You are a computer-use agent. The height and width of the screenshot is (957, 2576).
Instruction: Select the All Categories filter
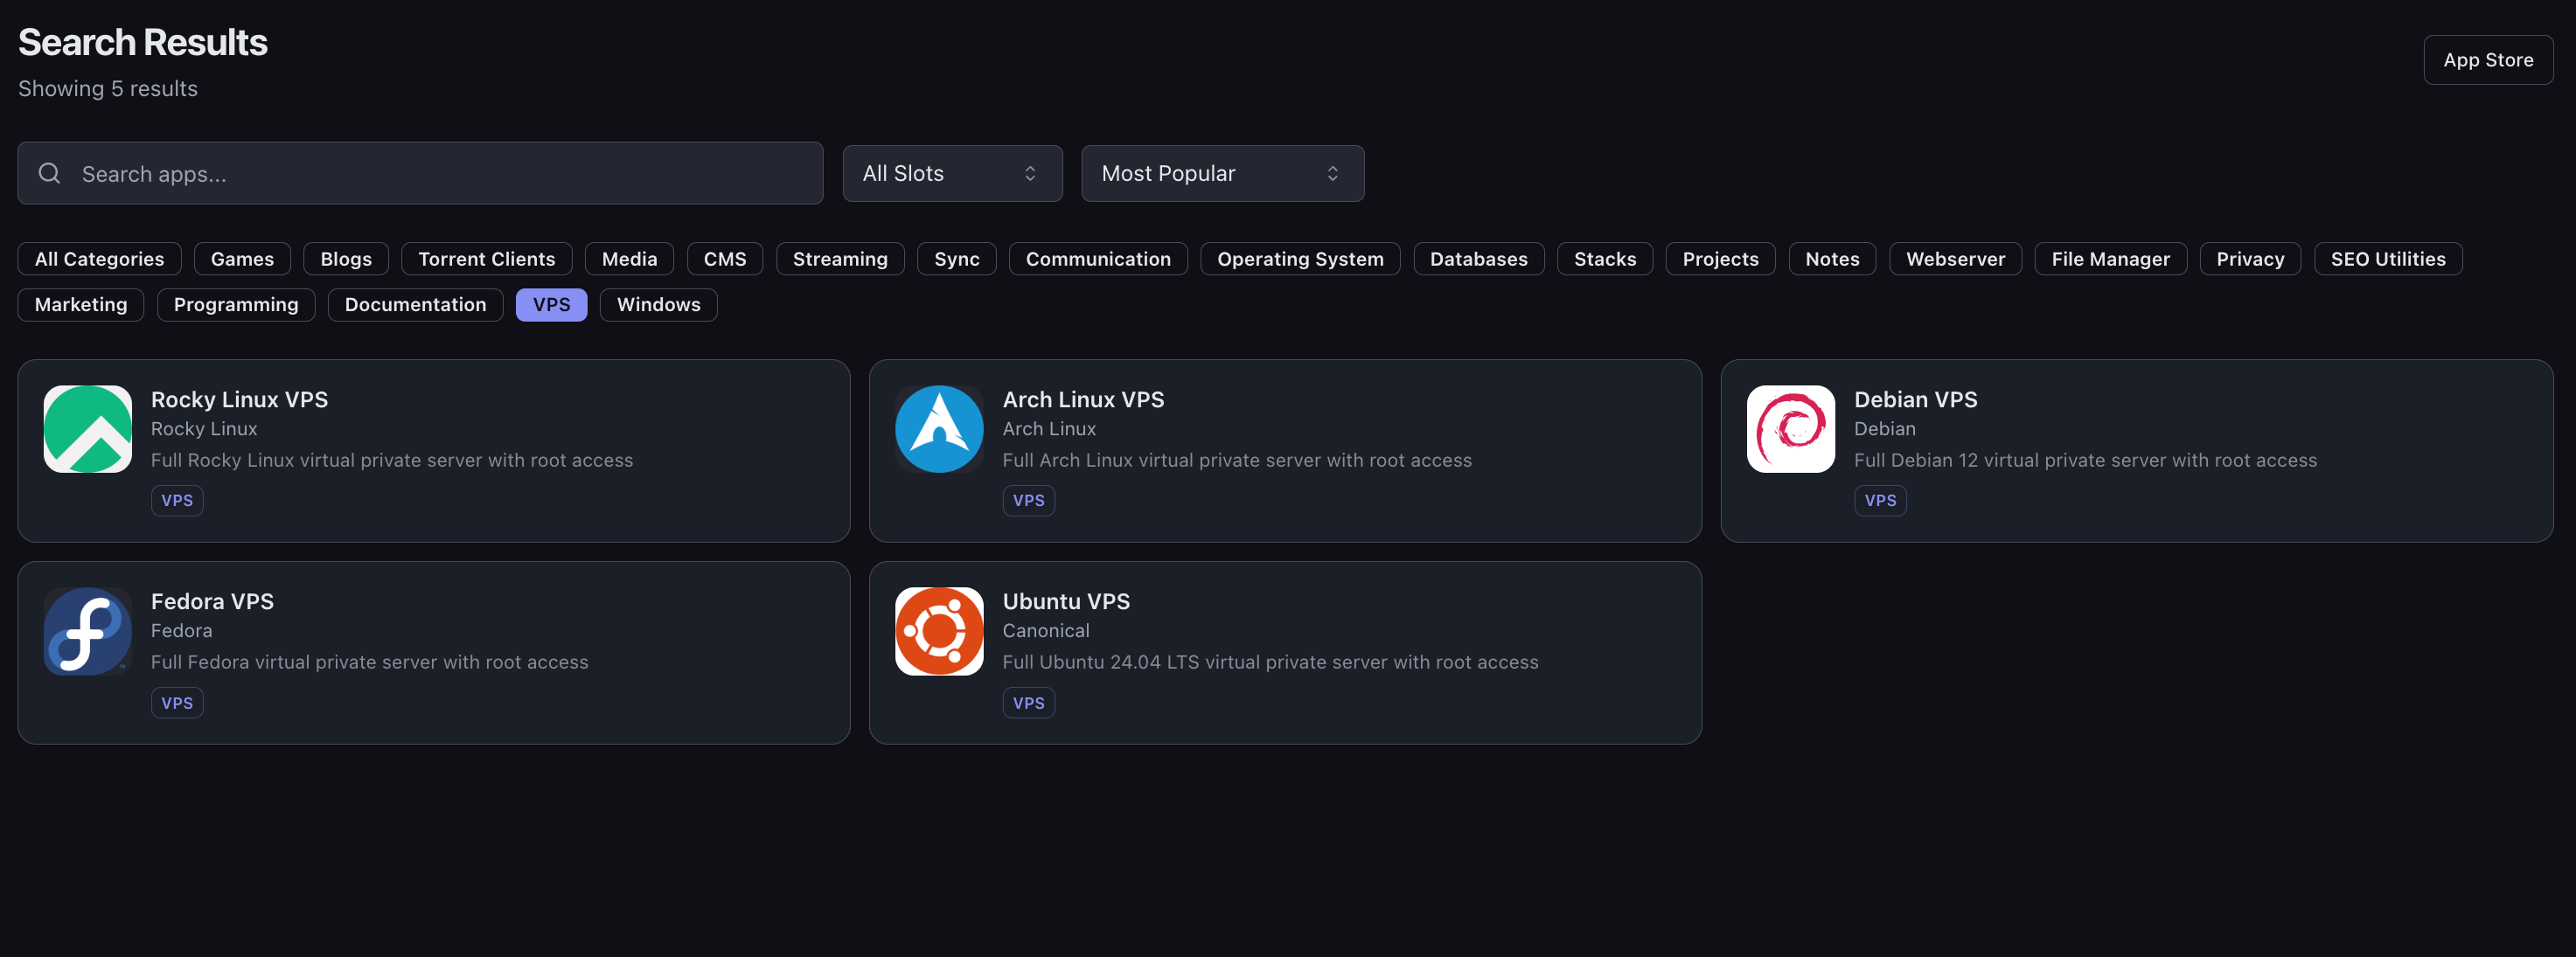pyautogui.click(x=99, y=259)
